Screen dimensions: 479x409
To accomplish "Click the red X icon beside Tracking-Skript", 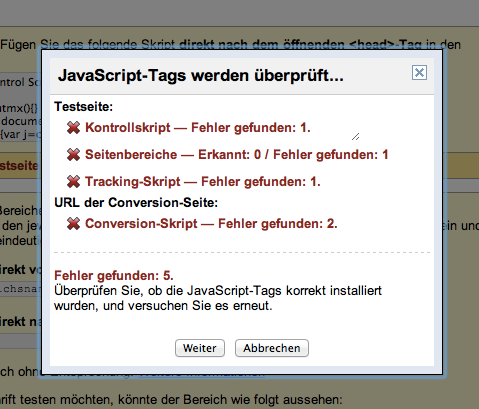I will pos(73,182).
